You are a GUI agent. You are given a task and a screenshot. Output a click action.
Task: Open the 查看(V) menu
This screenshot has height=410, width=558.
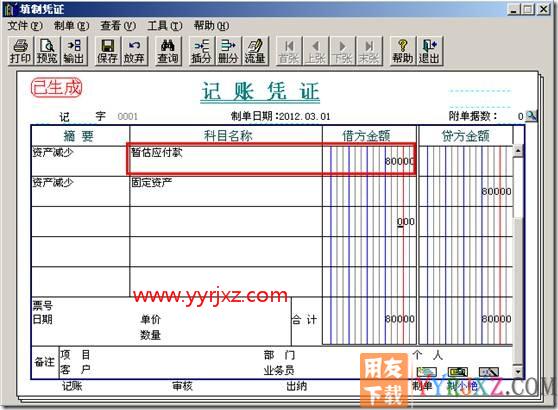coord(118,26)
